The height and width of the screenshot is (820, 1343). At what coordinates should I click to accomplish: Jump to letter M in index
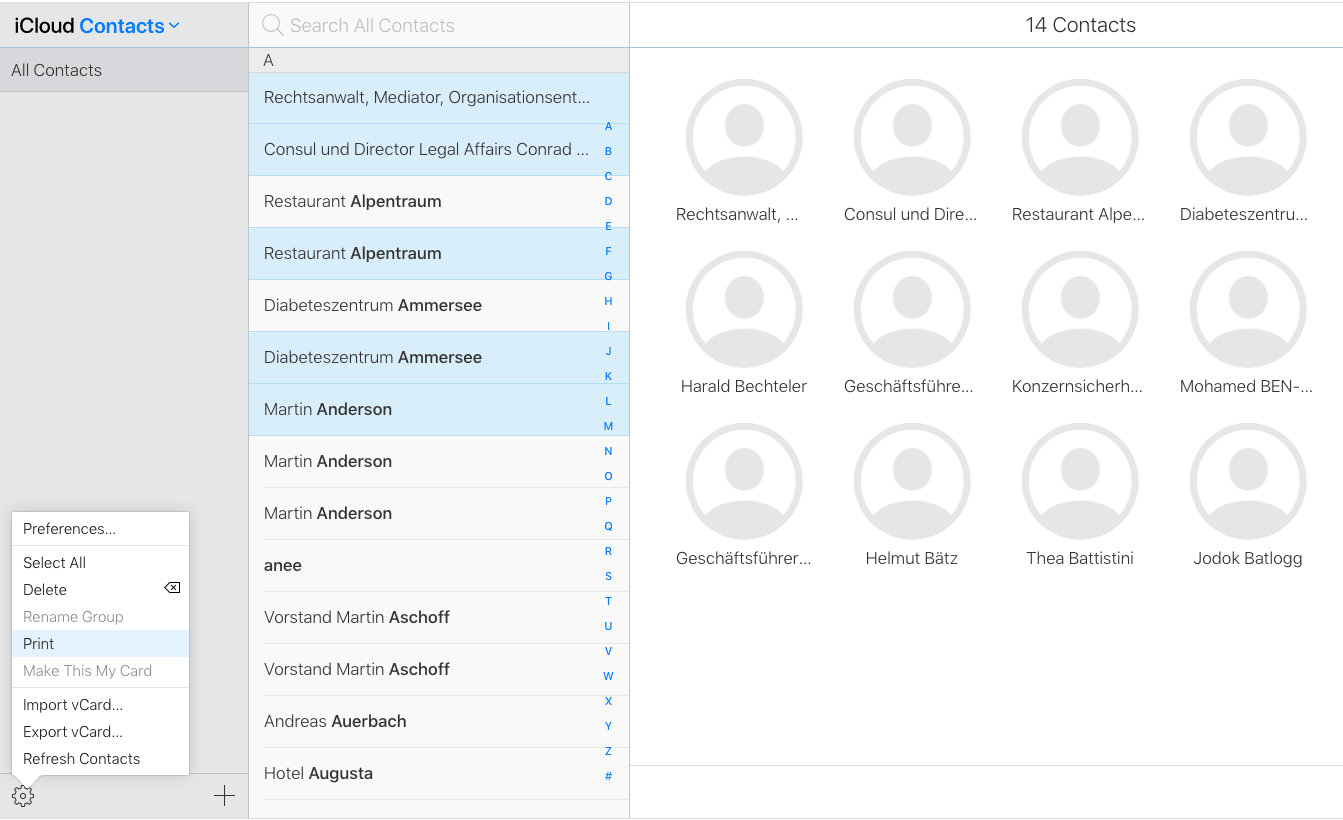click(608, 426)
